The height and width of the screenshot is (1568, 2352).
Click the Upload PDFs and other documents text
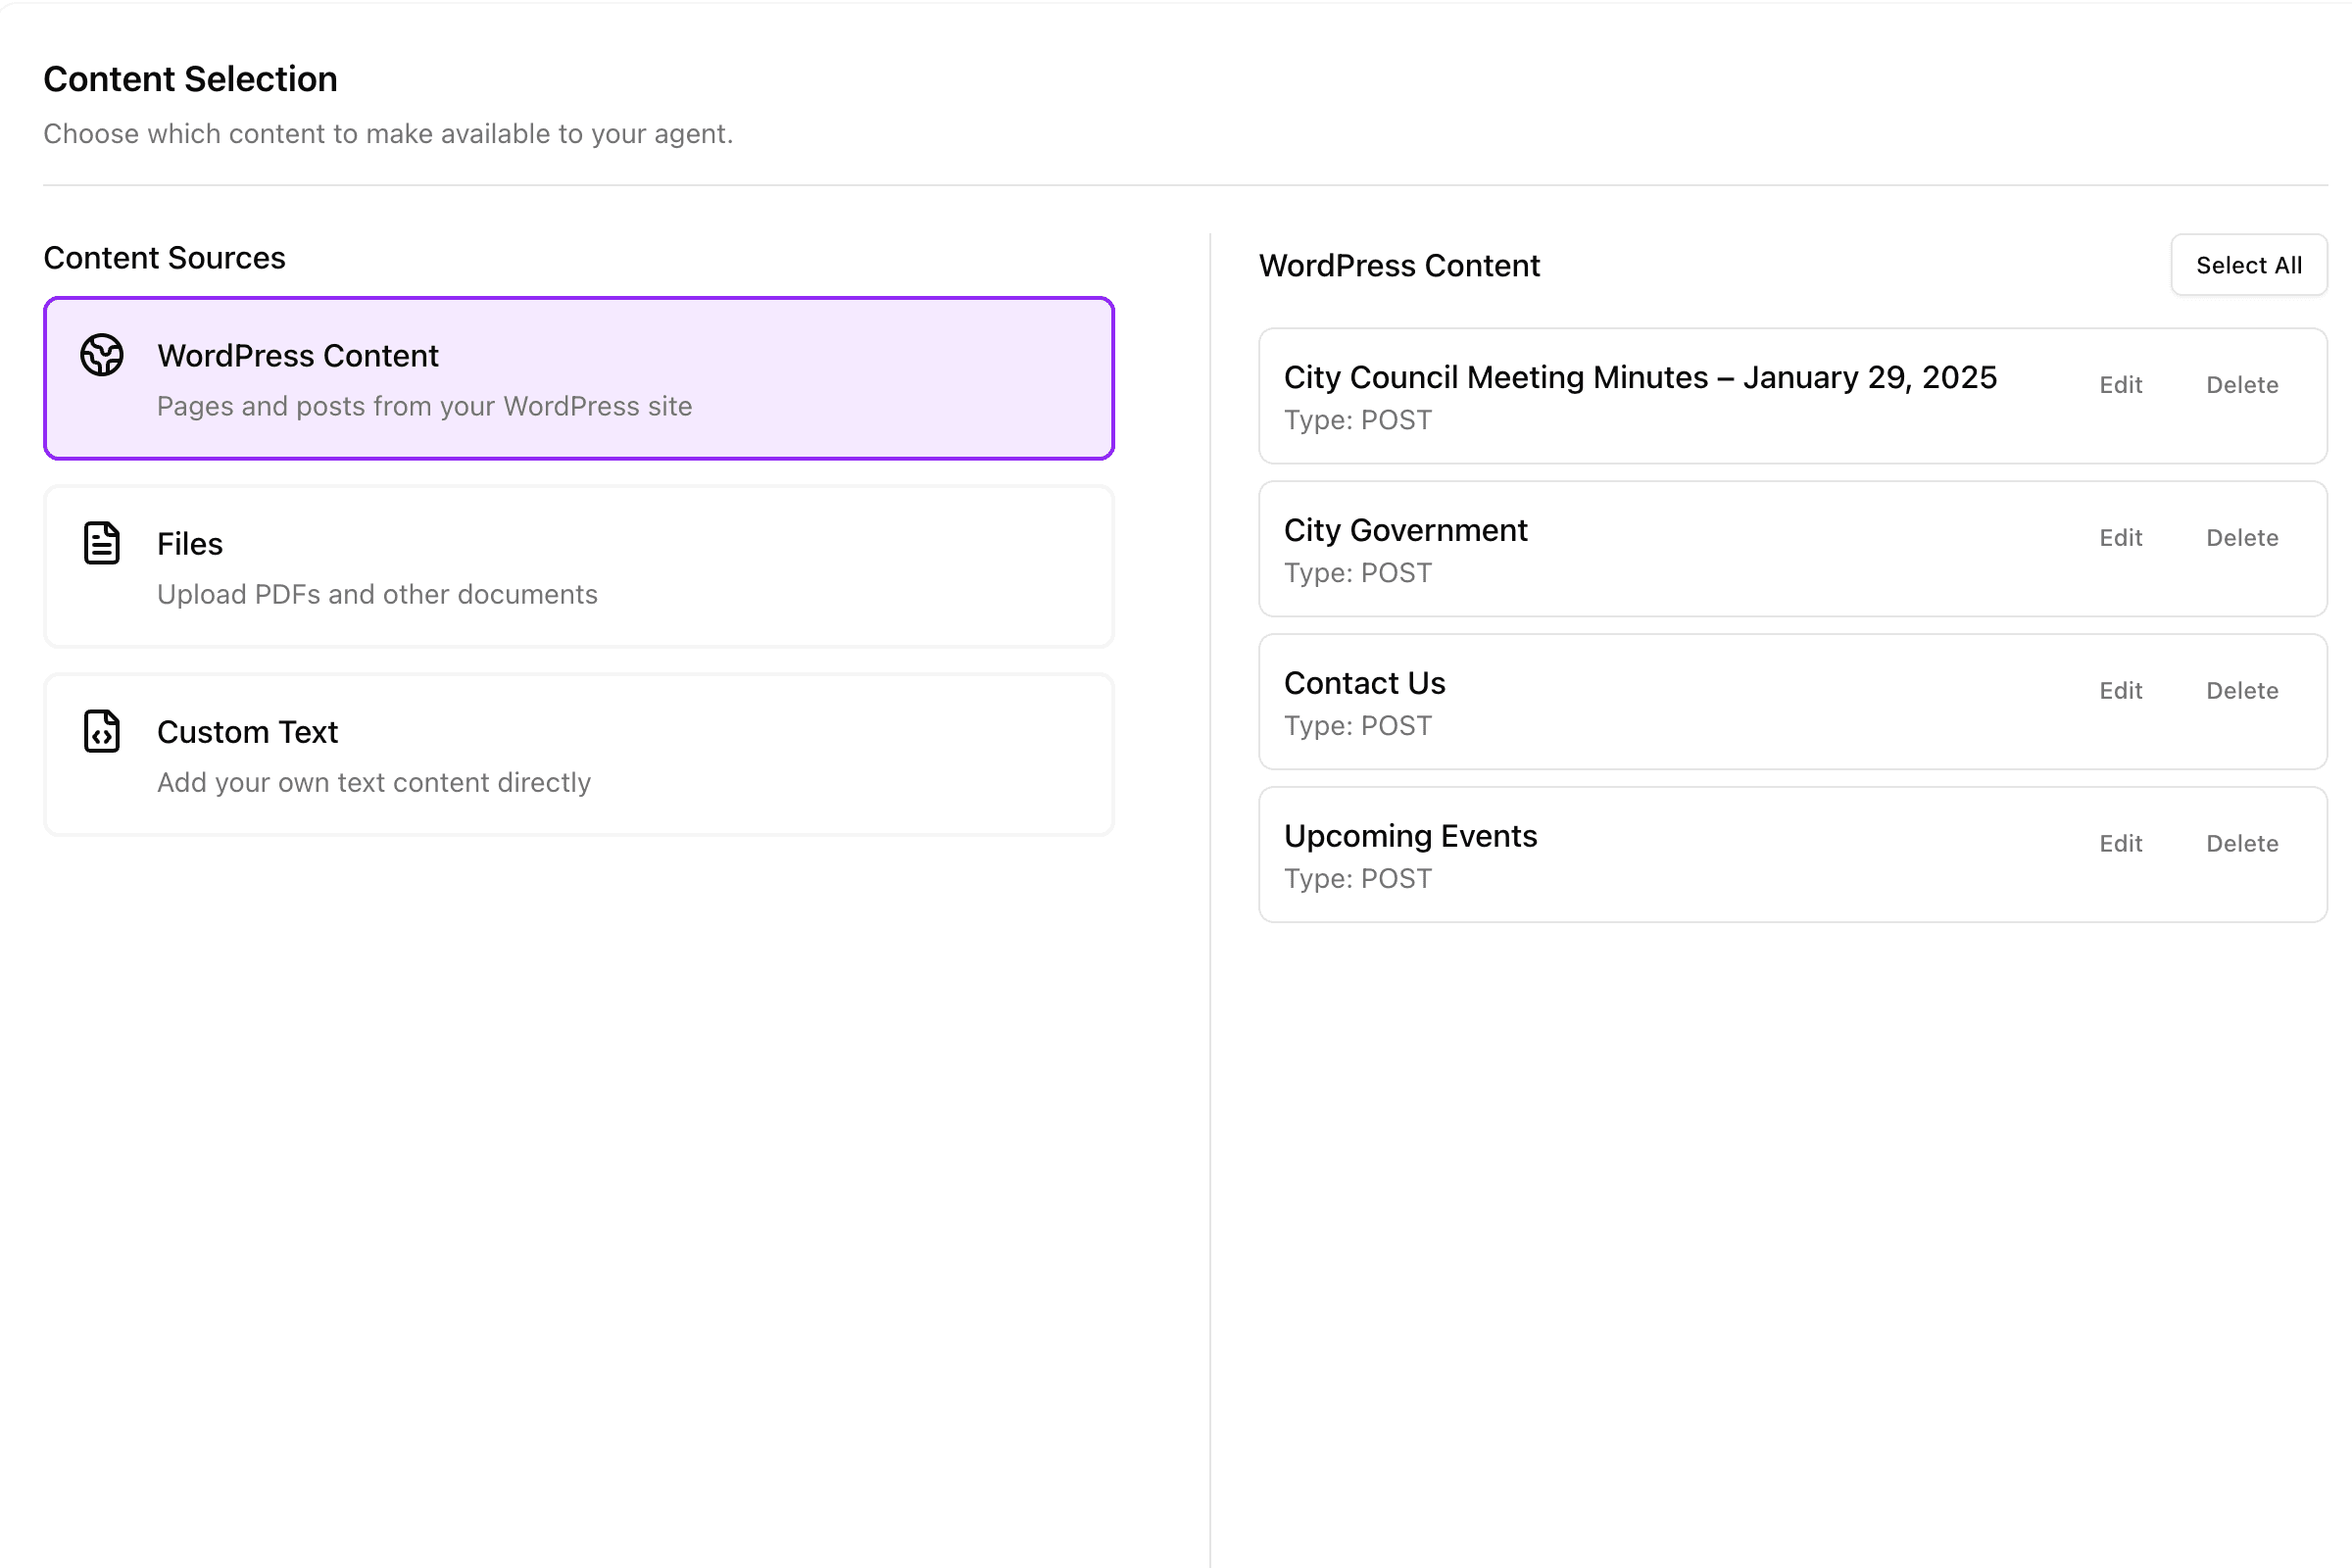pyautogui.click(x=377, y=594)
